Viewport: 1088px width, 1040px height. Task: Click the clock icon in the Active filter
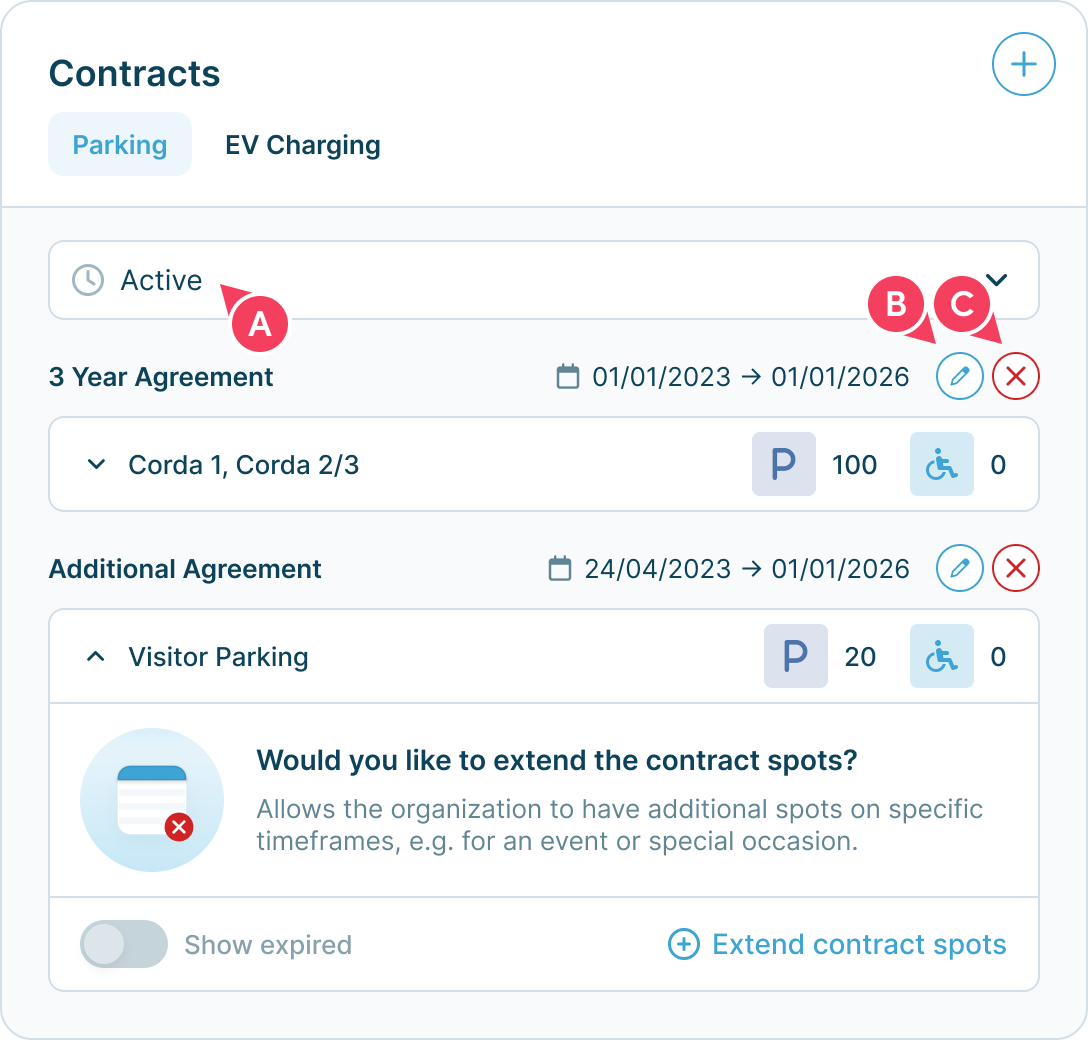tap(87, 280)
